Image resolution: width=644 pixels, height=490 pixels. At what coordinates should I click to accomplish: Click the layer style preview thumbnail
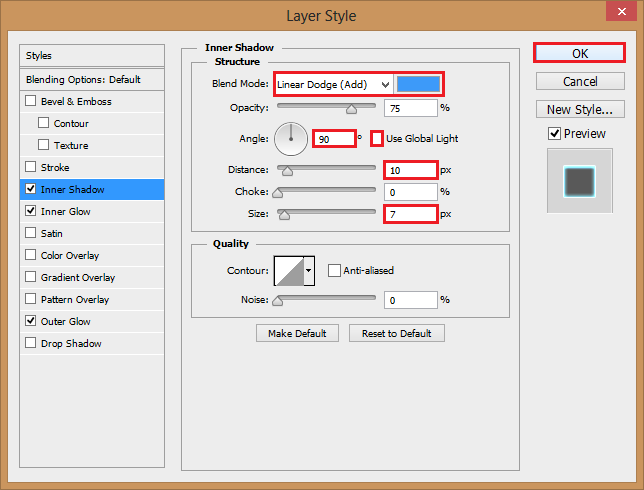pos(580,182)
